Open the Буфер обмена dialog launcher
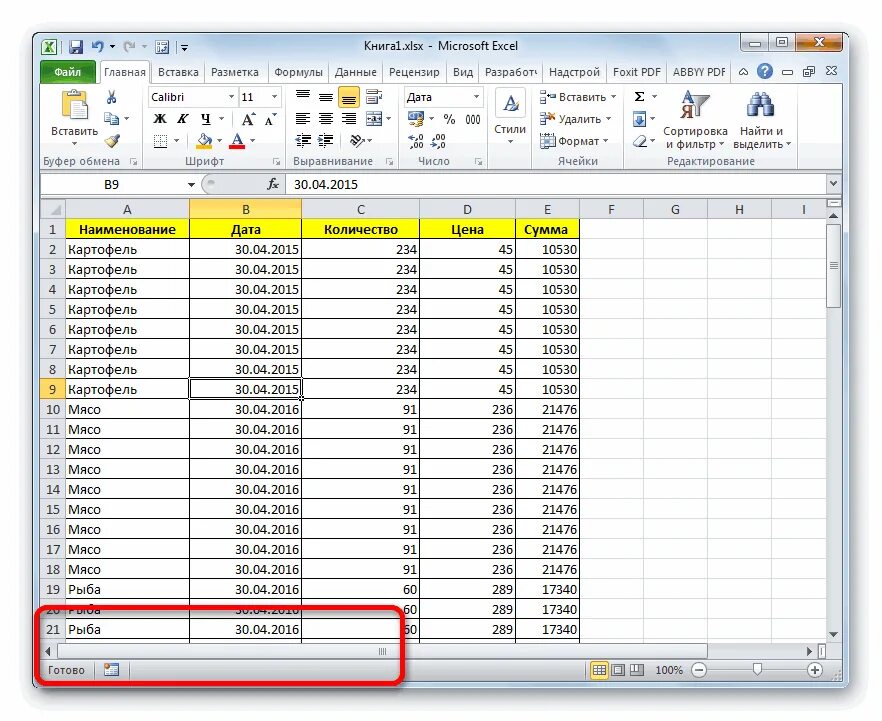Image resolution: width=882 pixels, height=721 pixels. tap(133, 162)
